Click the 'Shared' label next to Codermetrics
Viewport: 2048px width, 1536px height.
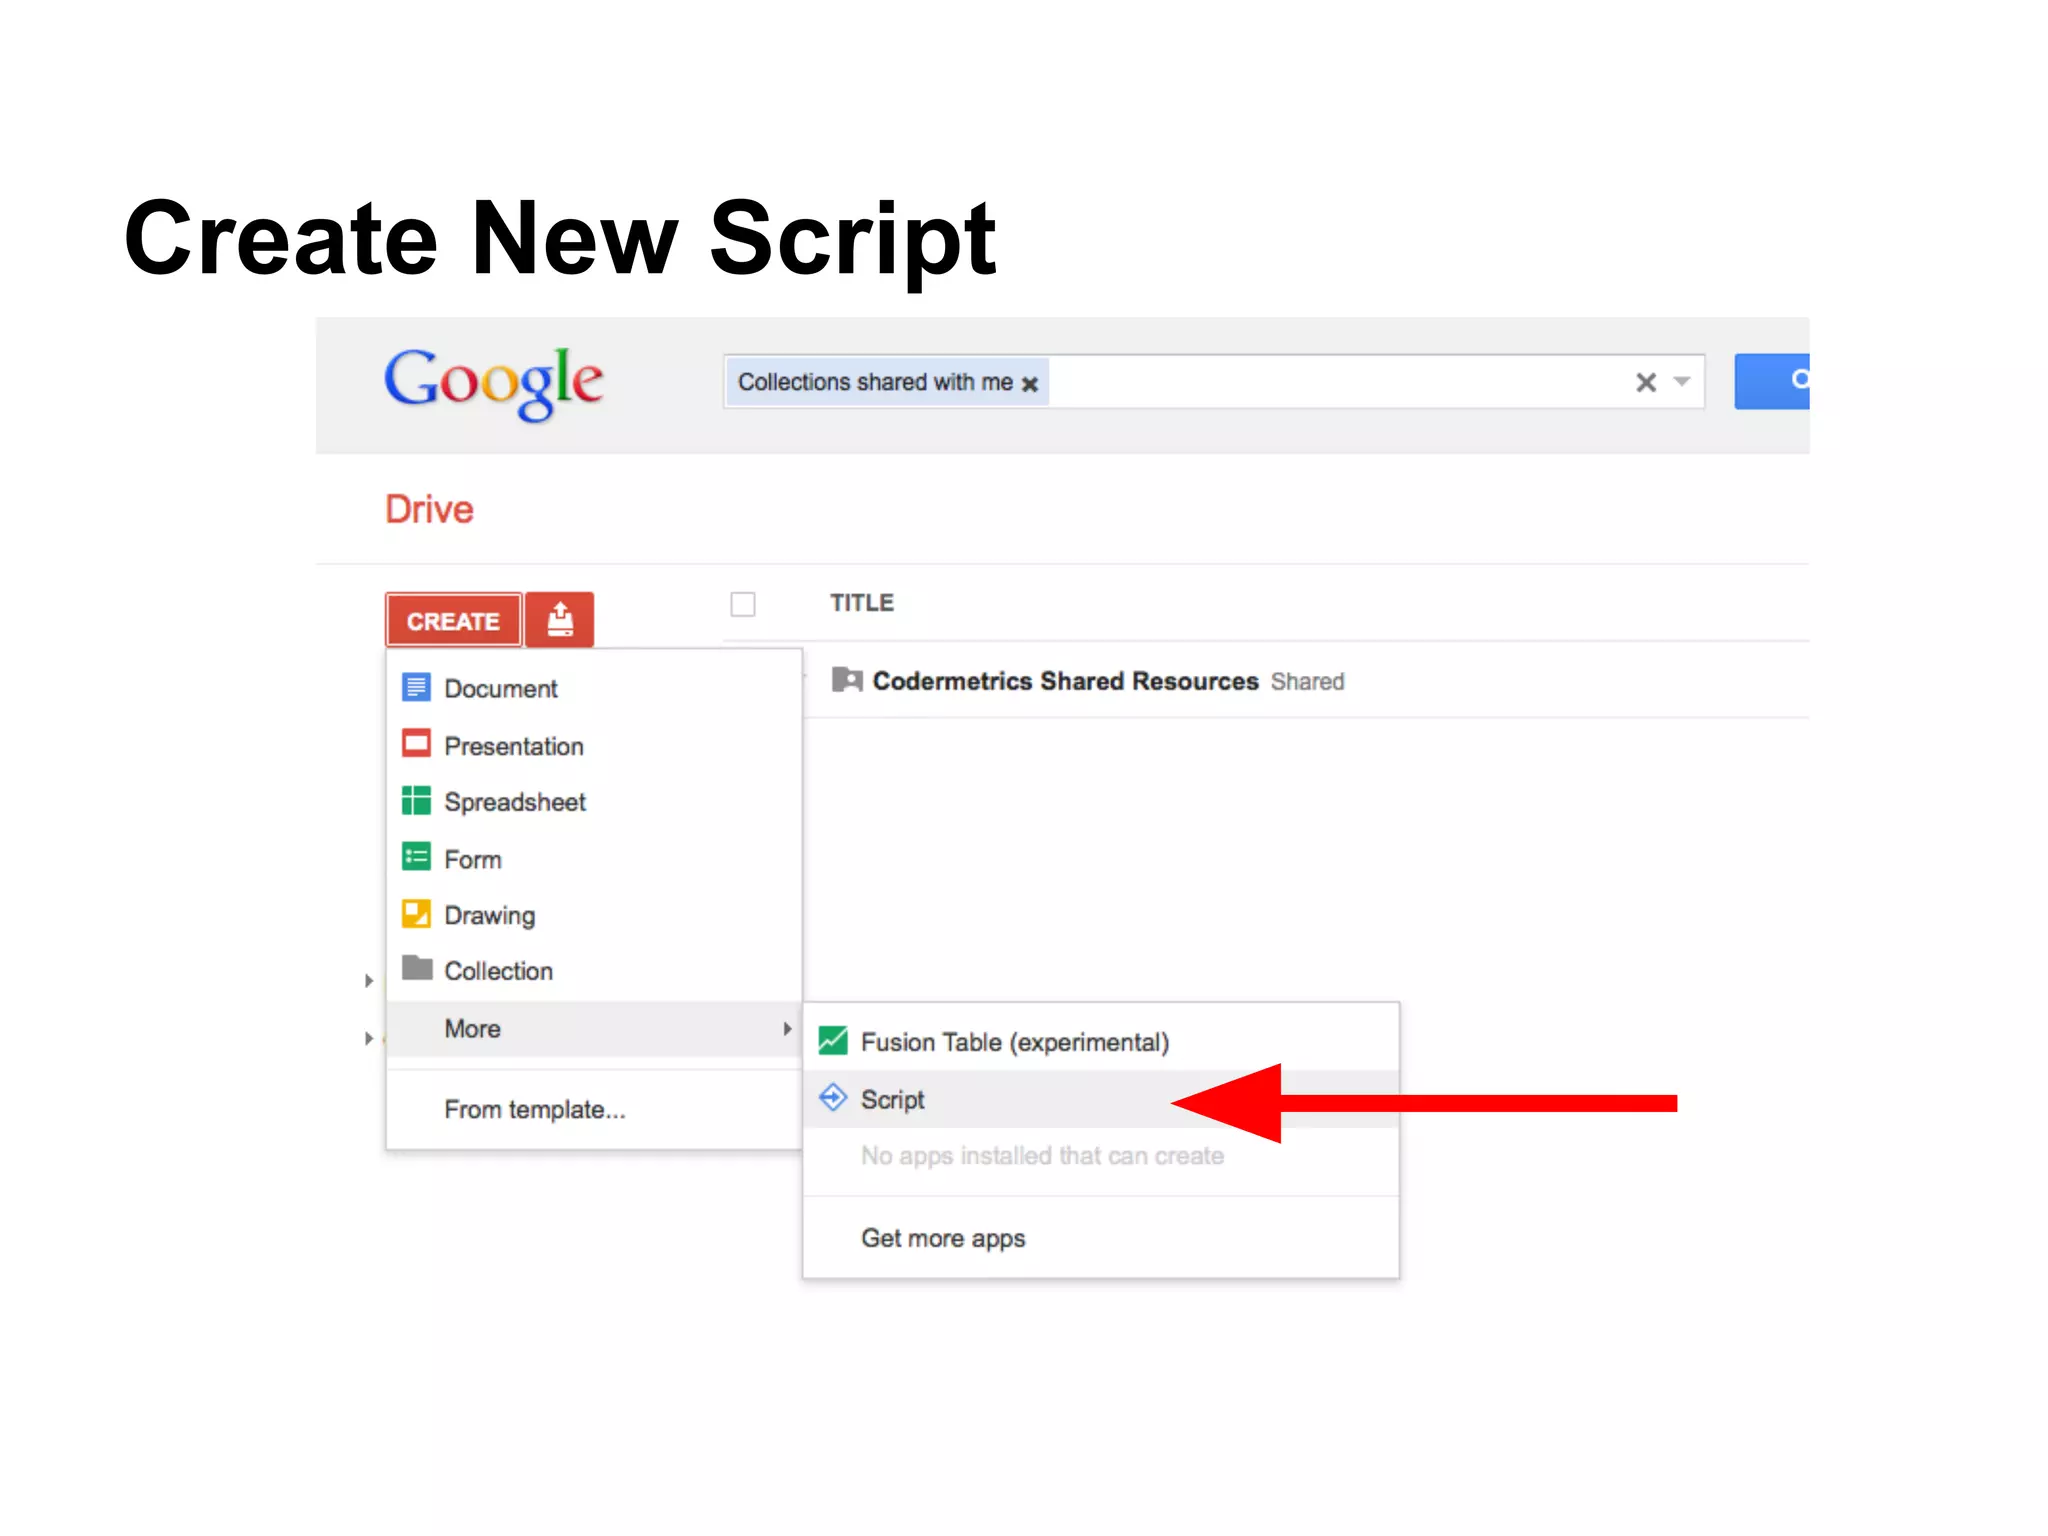click(x=1307, y=682)
